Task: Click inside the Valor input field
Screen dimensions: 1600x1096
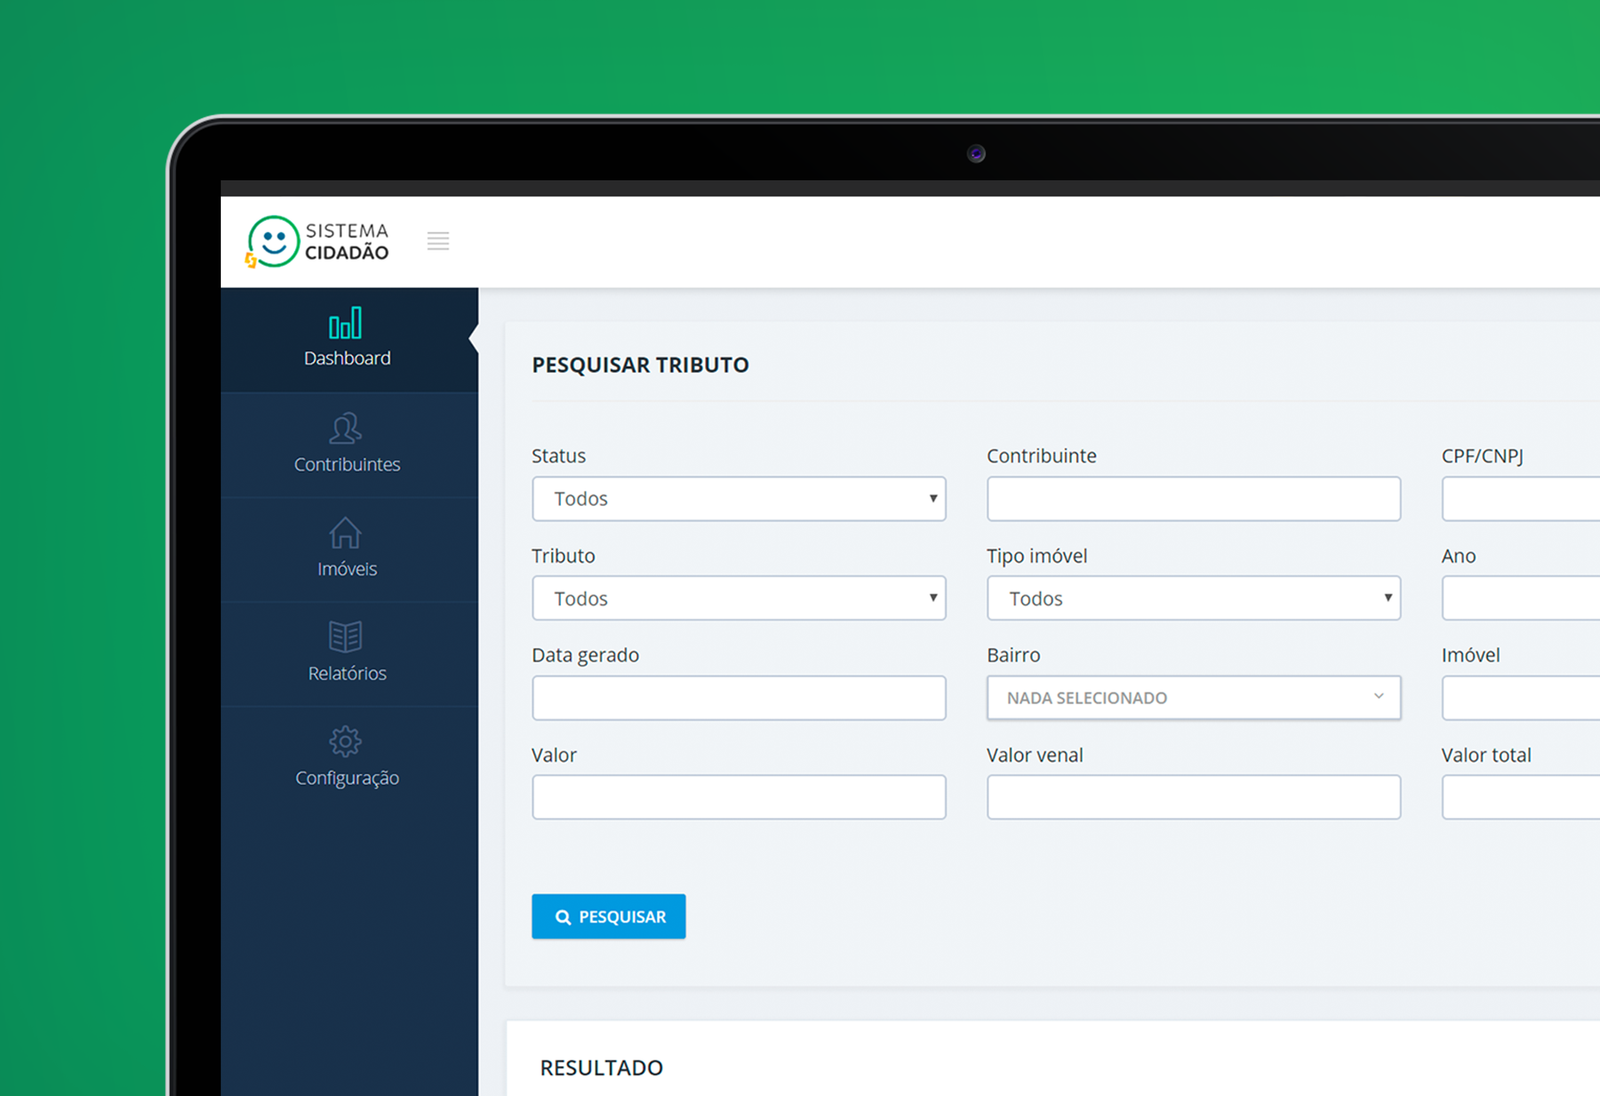Action: point(738,798)
